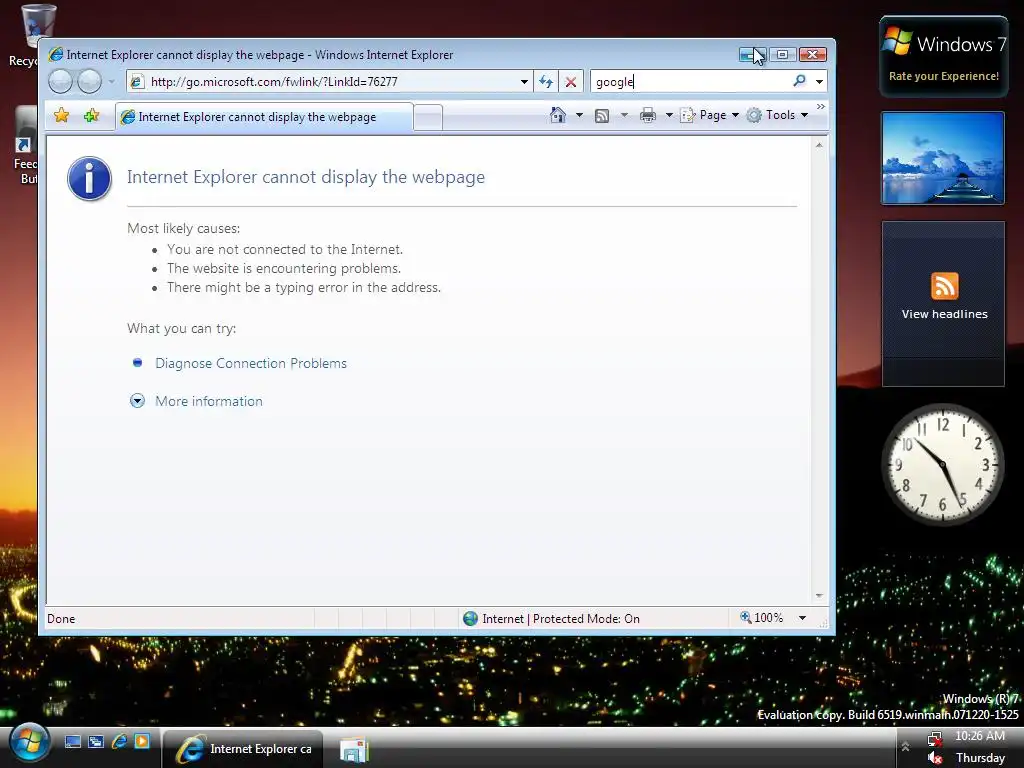Launch Windows Media Player quick launch icon
Screen dimensions: 1024x768
pyautogui.click(x=142, y=741)
